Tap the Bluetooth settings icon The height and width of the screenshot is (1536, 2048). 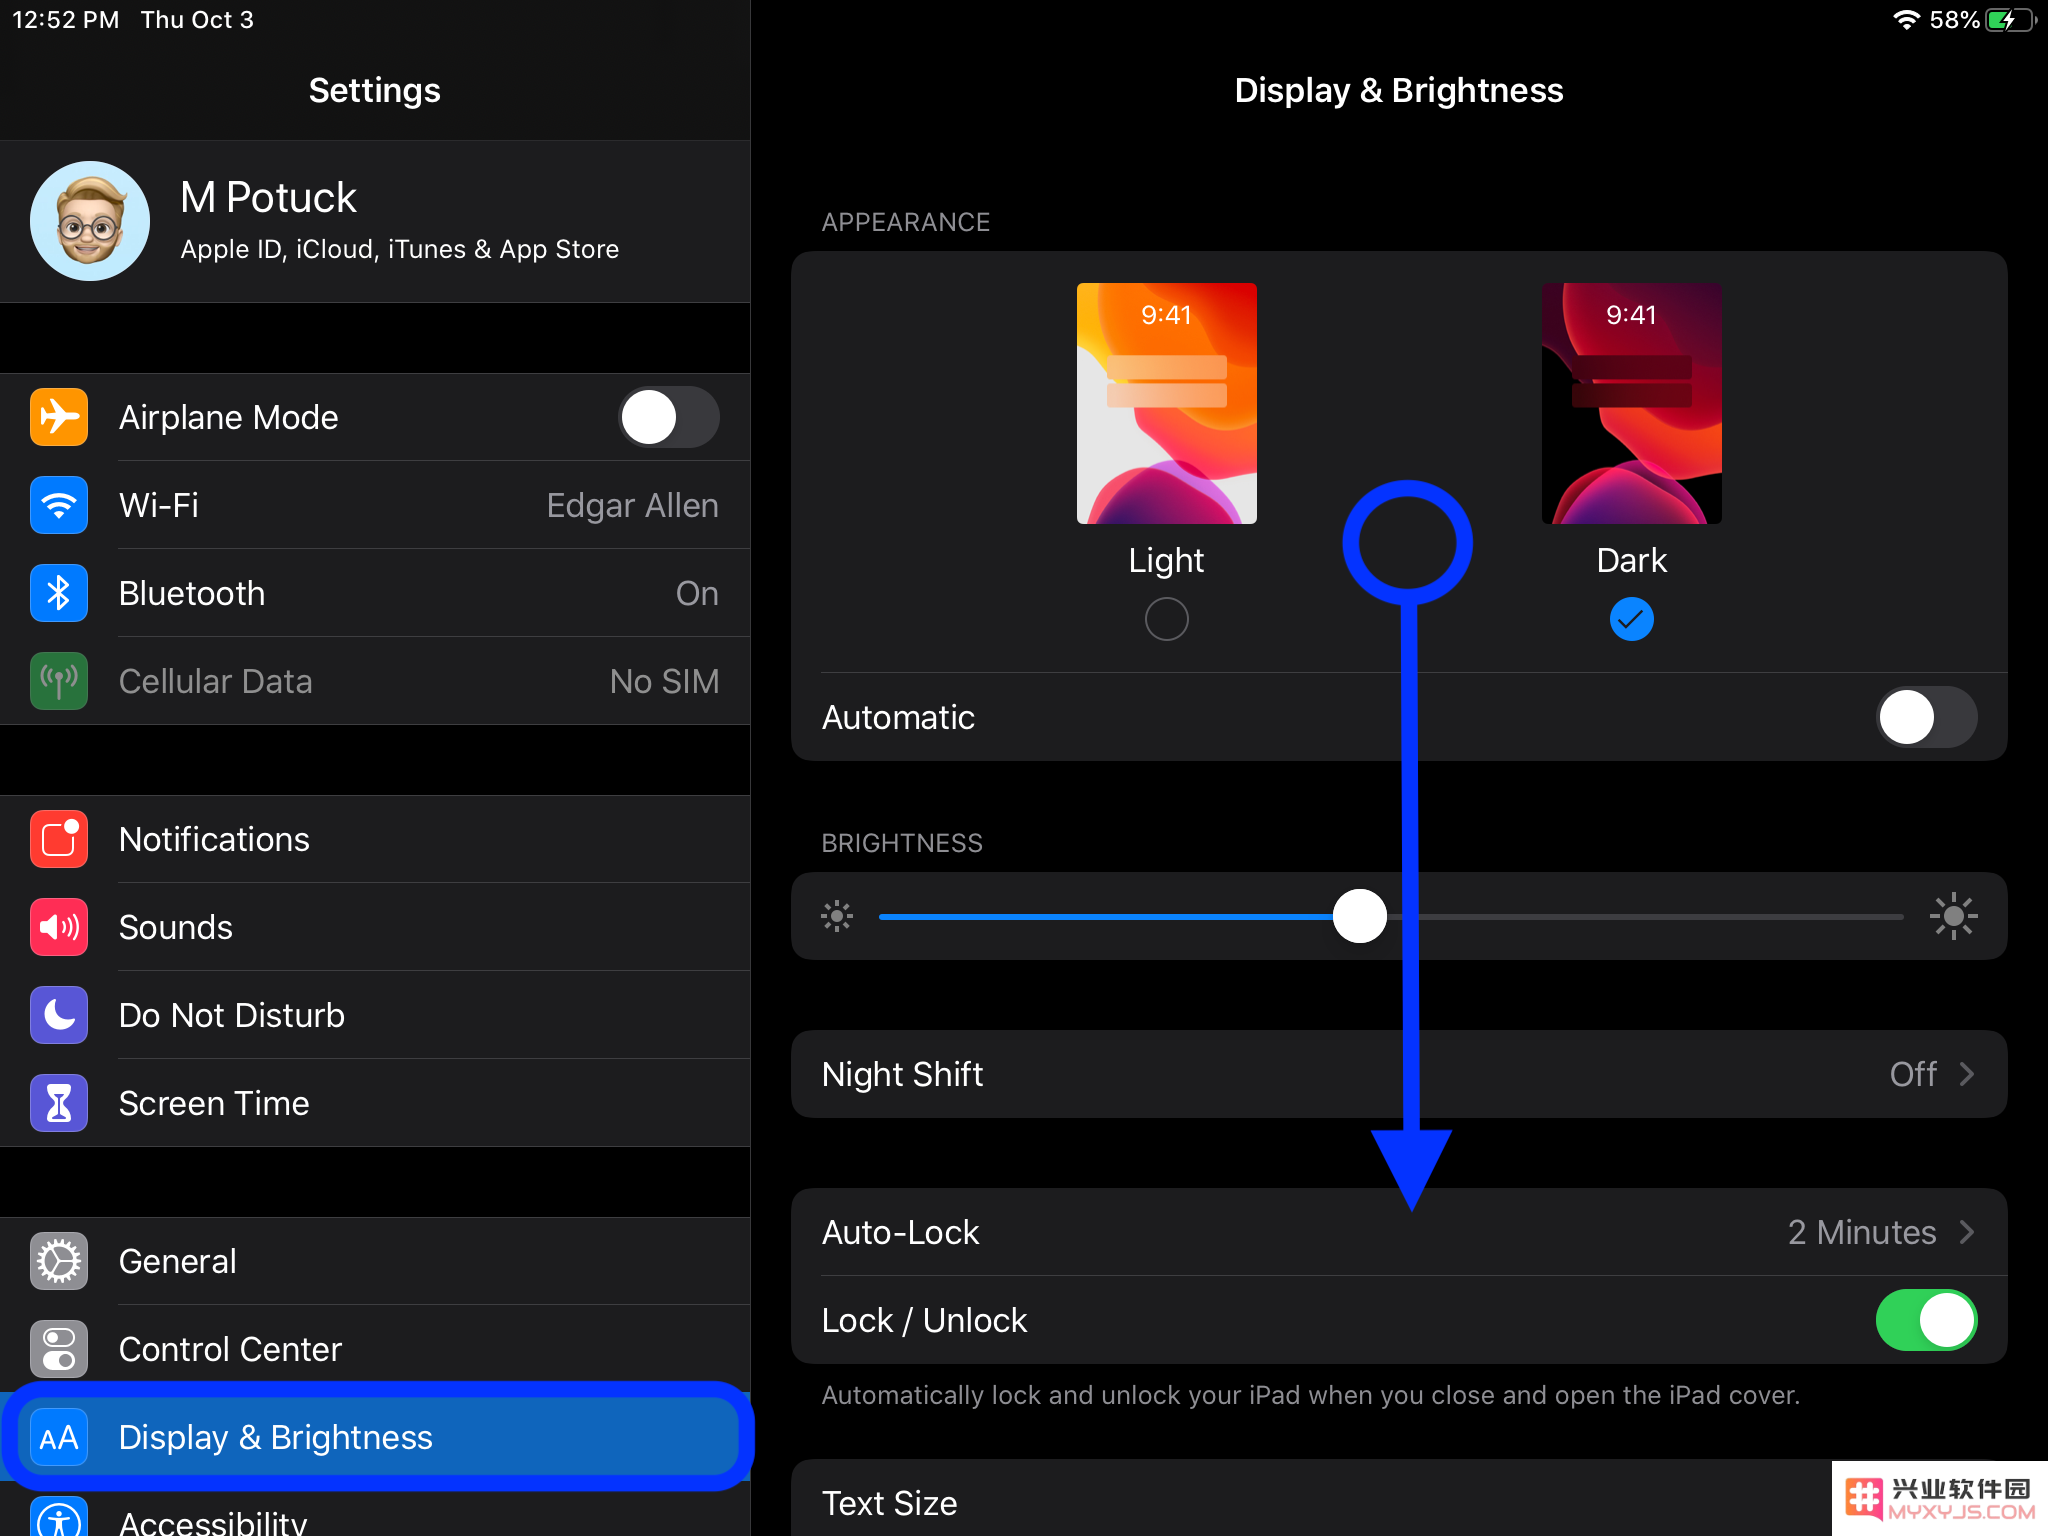(59, 593)
